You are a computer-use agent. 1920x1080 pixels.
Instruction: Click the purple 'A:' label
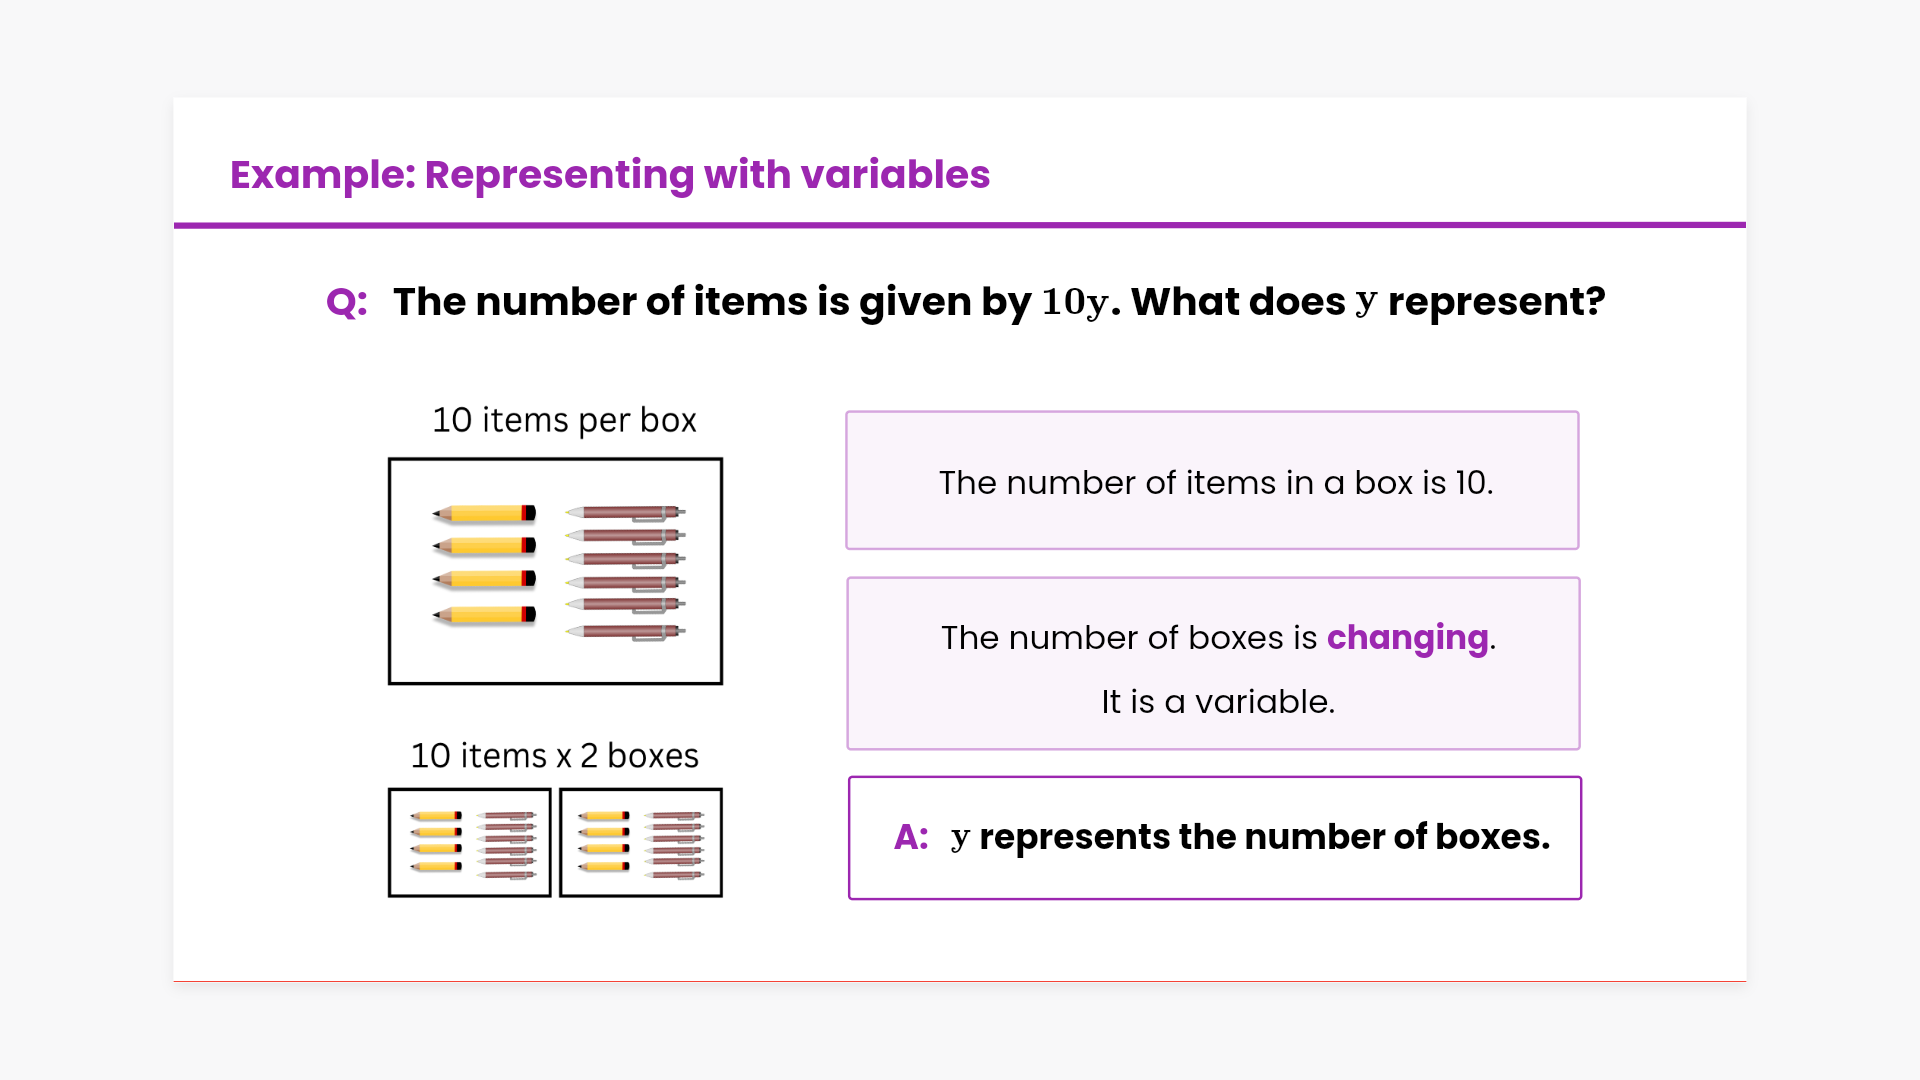(911, 837)
